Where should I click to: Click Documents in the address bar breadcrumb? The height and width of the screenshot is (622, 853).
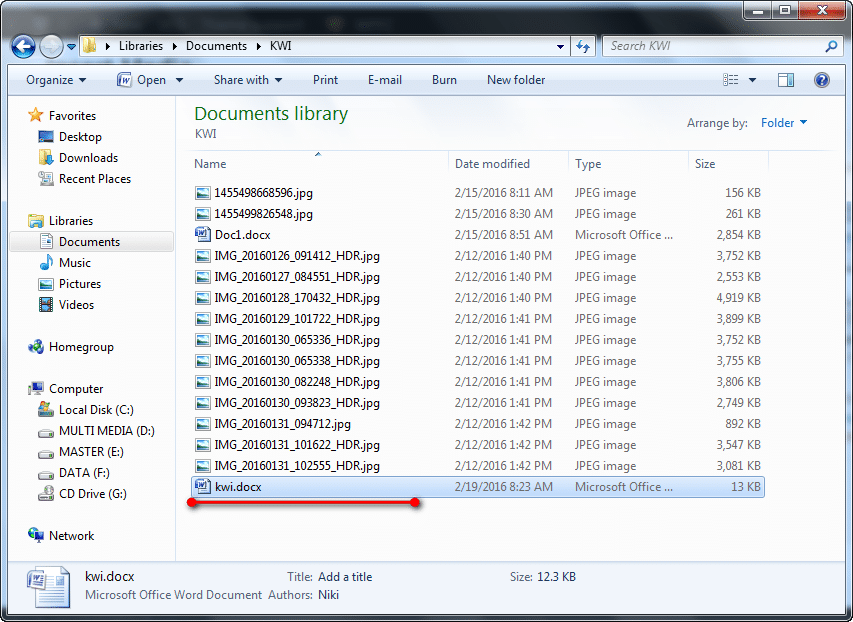click(217, 46)
